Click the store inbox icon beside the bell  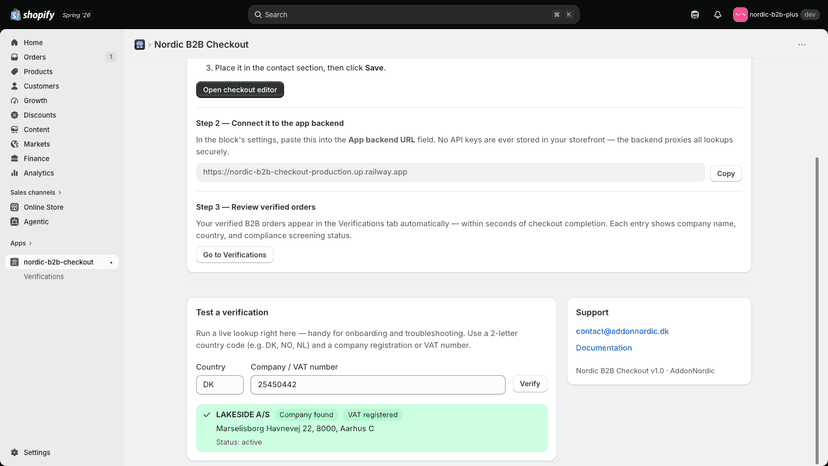point(695,15)
